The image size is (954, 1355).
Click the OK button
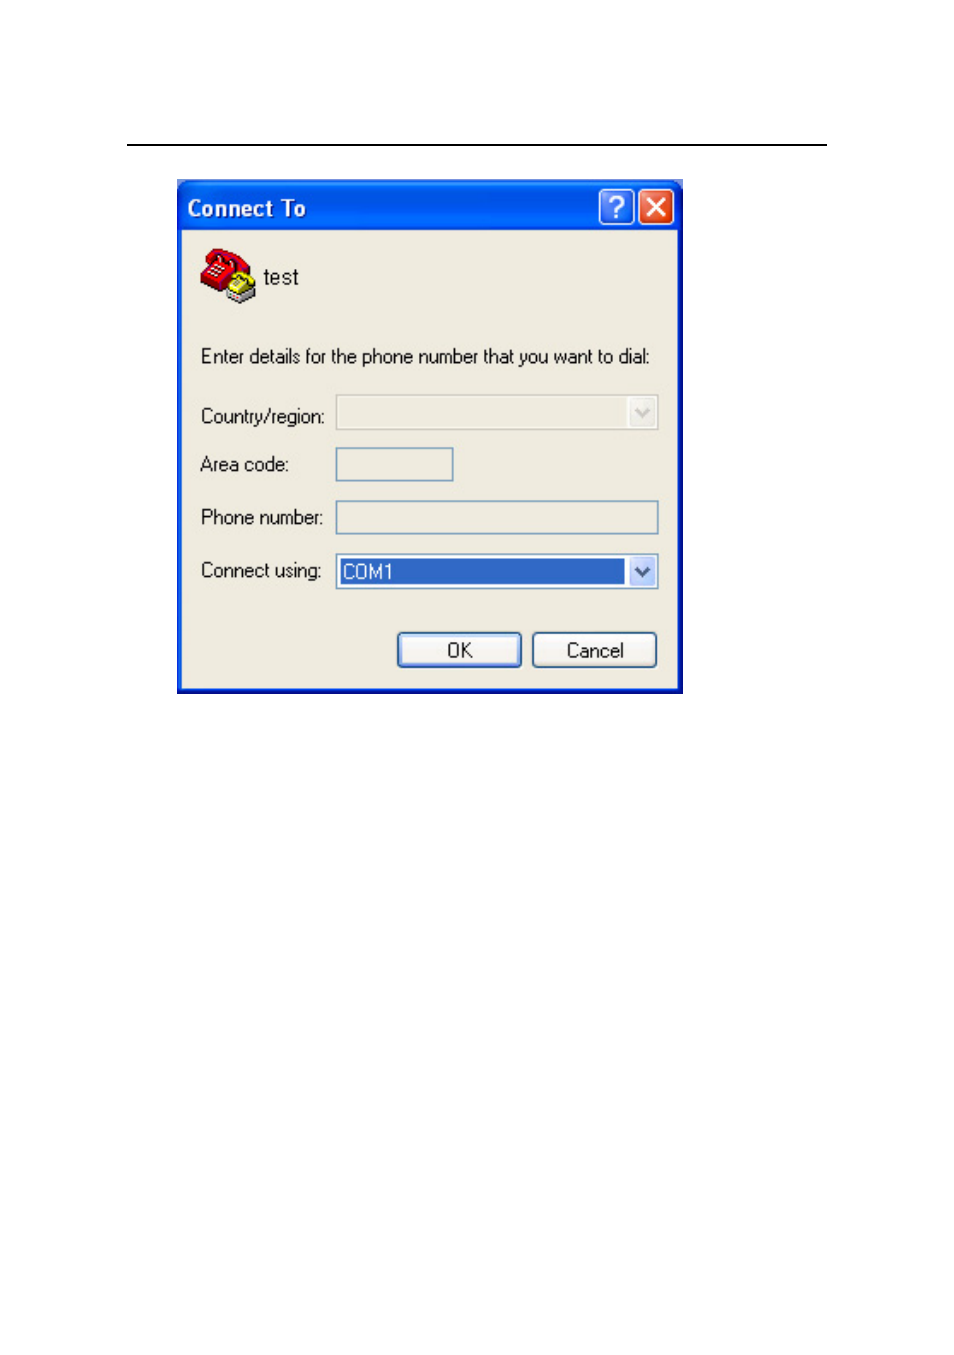pyautogui.click(x=459, y=650)
